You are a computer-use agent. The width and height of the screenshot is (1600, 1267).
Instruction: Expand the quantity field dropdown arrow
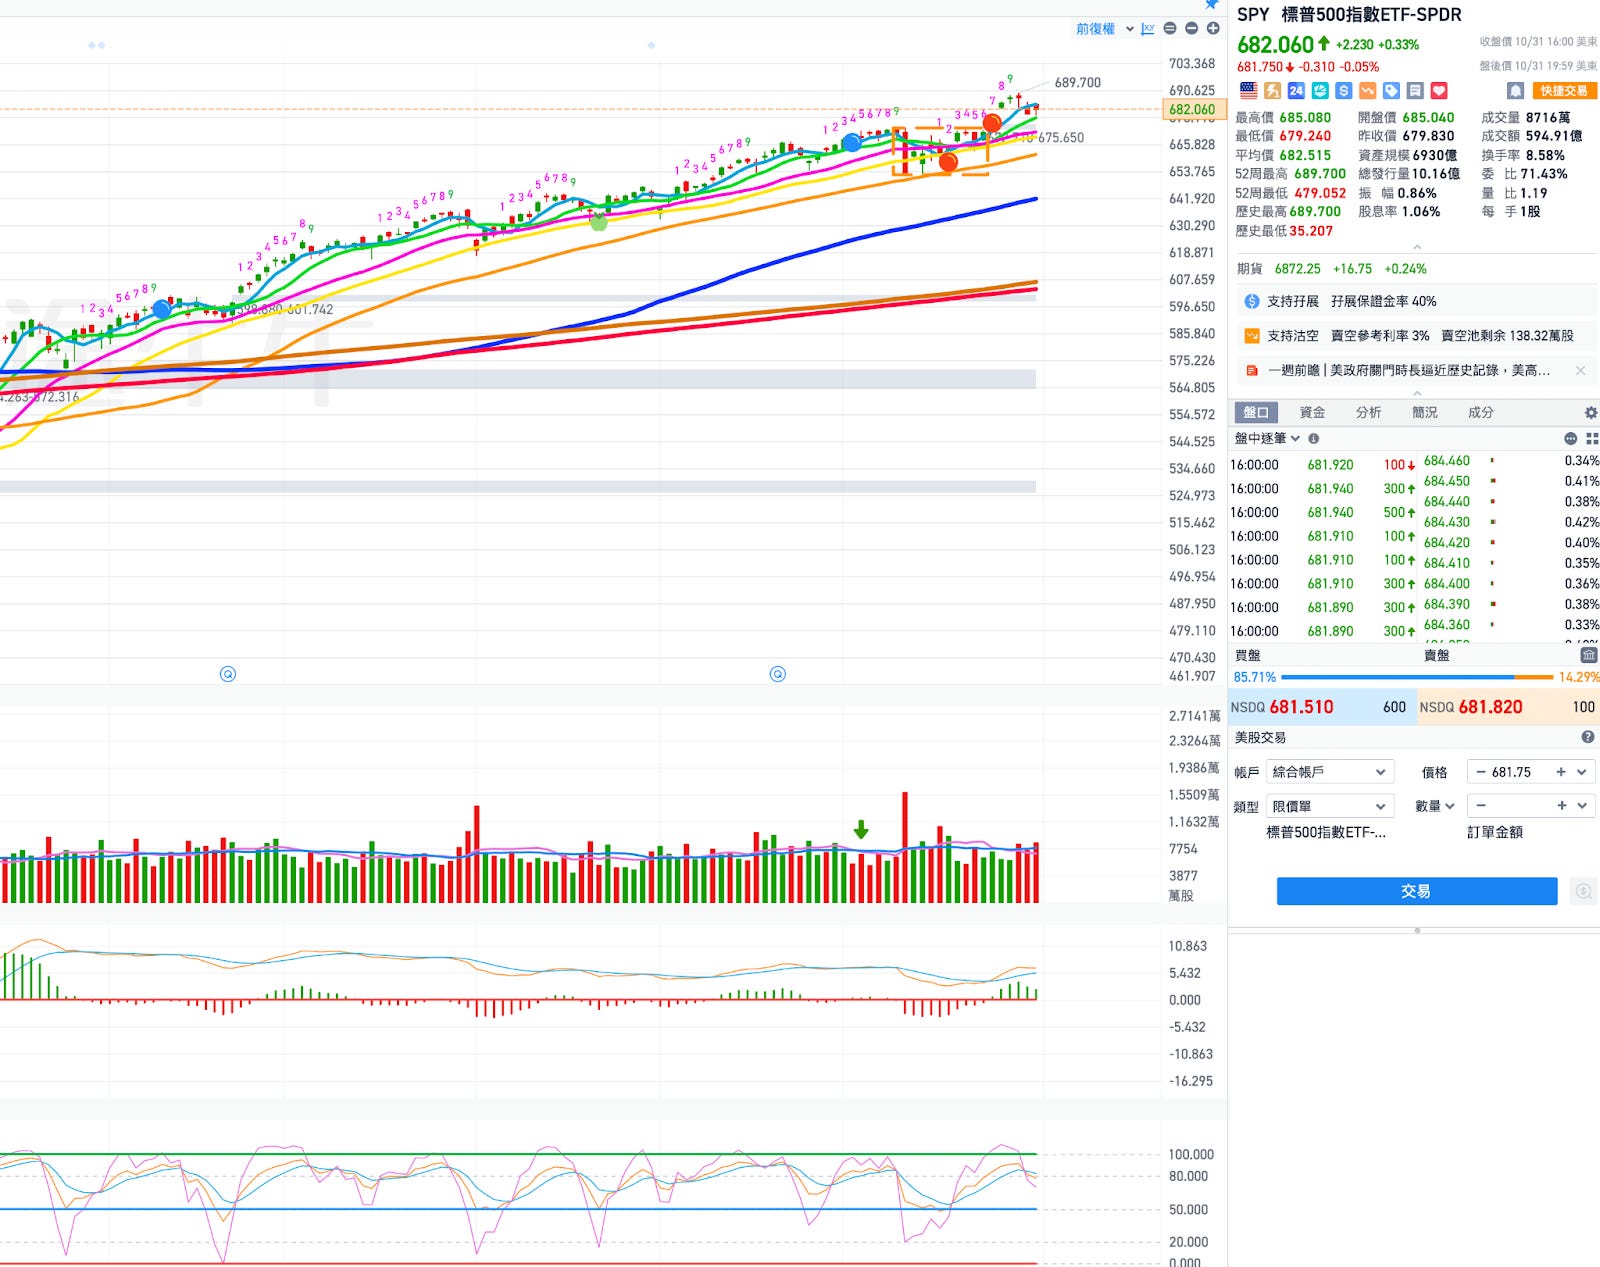1582,806
